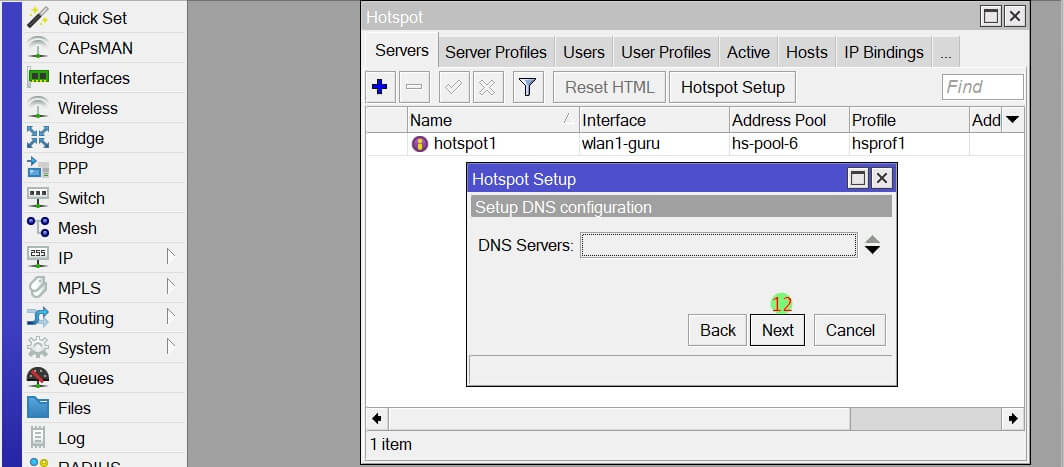Open Wireless from the sidebar

[87, 108]
